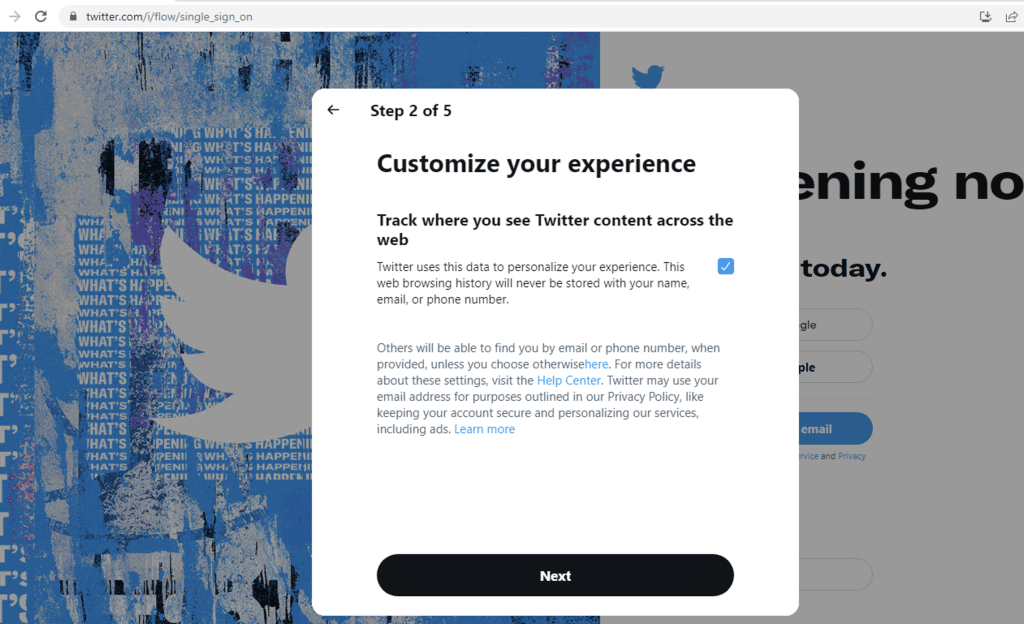Go back using the modal's left arrow

(333, 110)
